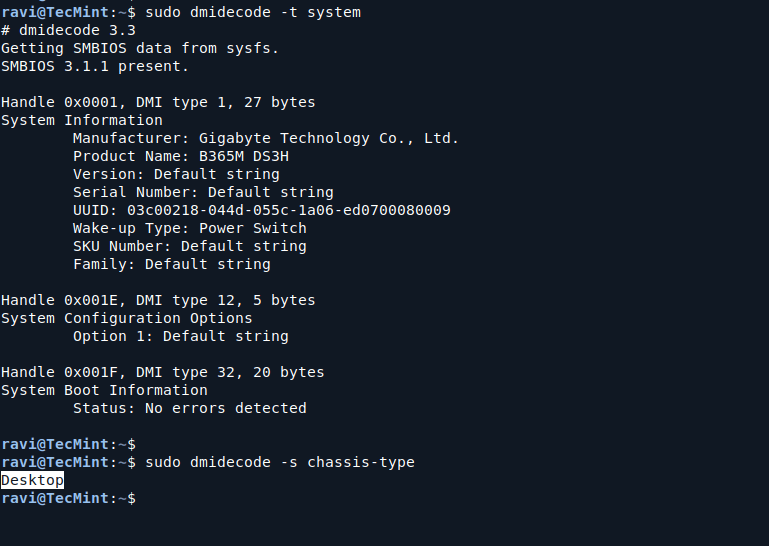The image size is (769, 546).
Task: Click the 'Status: No errors detected' line
Action: (190, 408)
